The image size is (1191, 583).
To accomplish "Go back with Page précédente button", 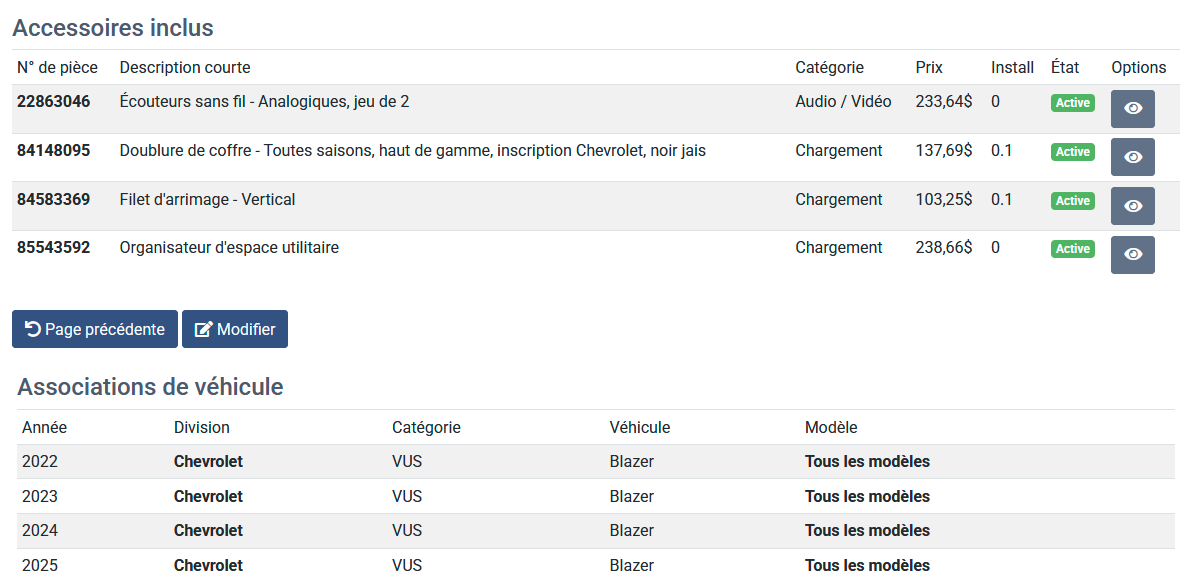I will [95, 329].
